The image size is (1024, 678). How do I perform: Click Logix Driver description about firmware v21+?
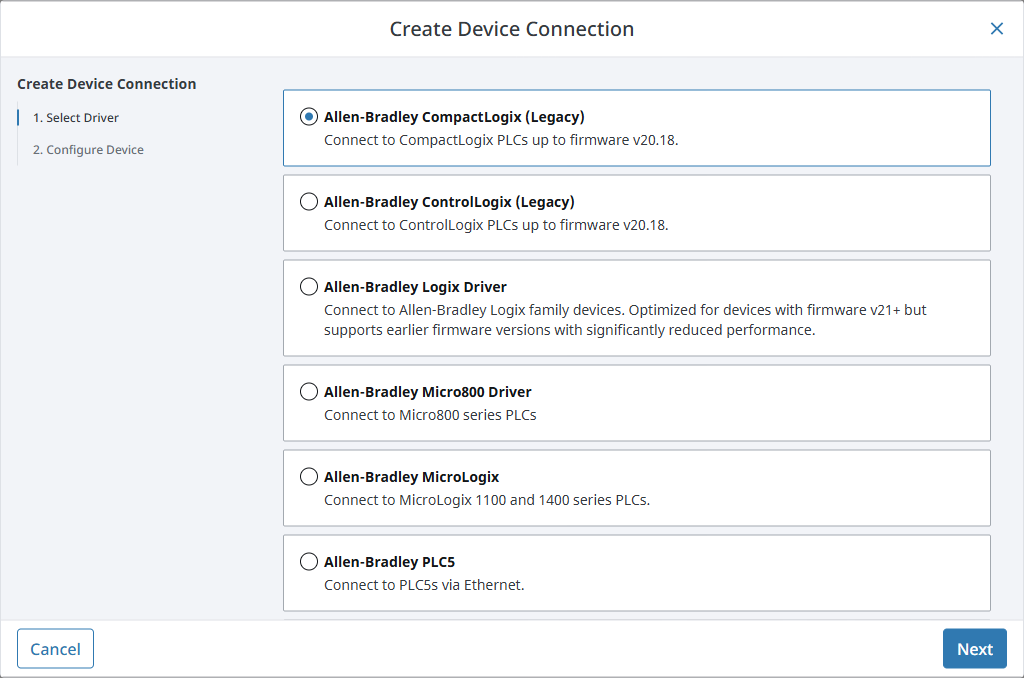click(625, 320)
